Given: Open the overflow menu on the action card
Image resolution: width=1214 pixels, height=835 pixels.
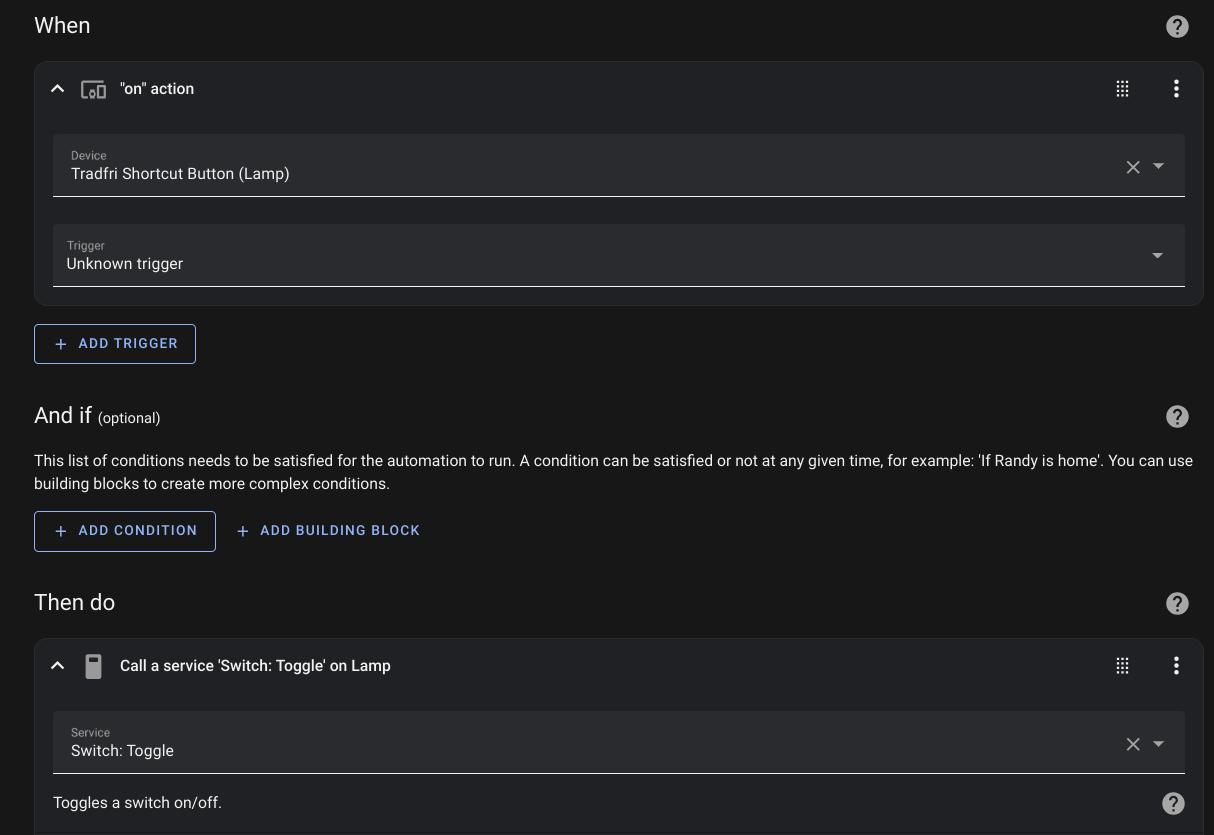Looking at the screenshot, I should tap(1176, 665).
